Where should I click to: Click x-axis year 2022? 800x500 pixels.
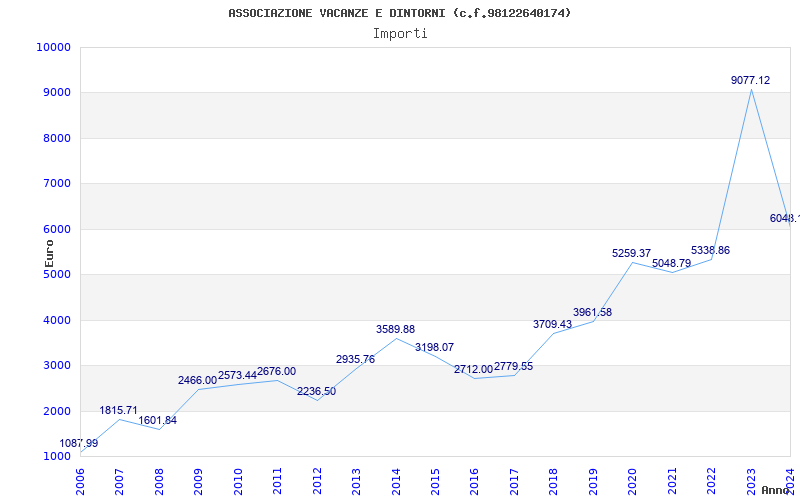[711, 482]
